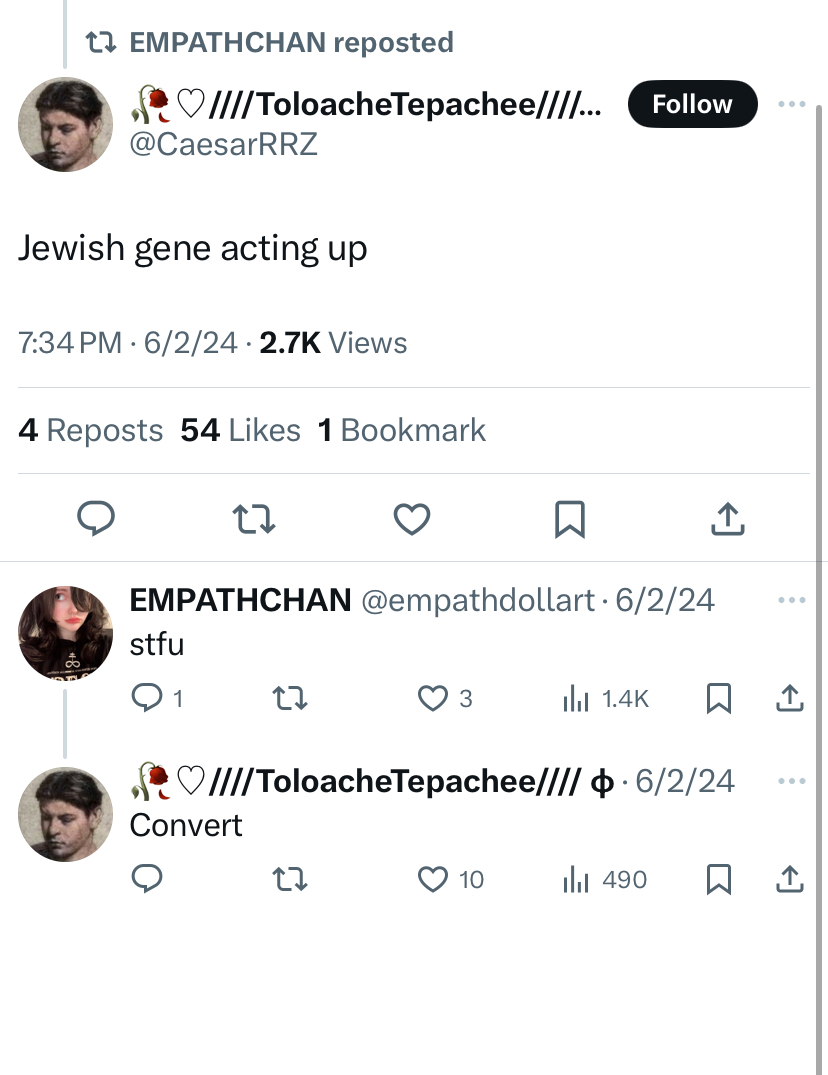View analytics for the stfu reply showing 1.4K
Screen dimensions: 828x1075
tap(605, 699)
